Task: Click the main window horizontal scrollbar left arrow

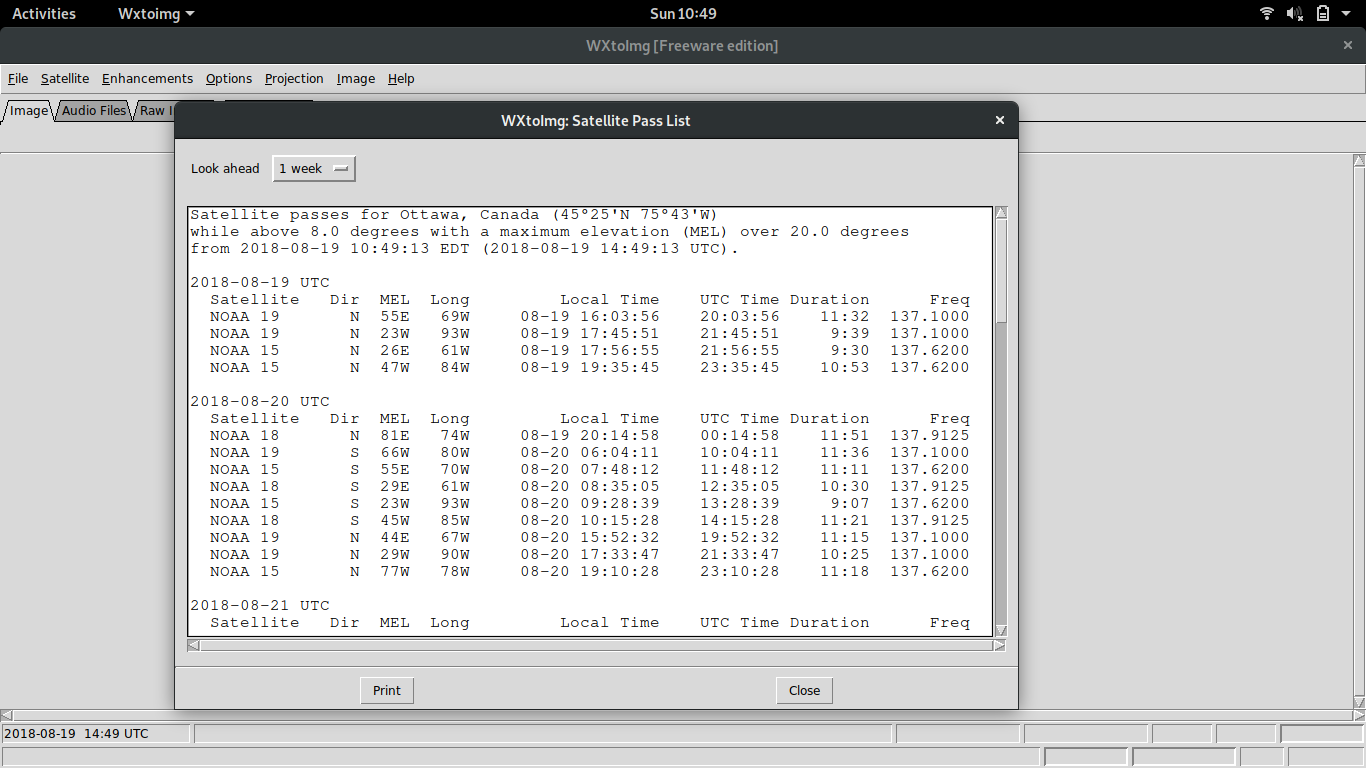Action: coord(6,715)
